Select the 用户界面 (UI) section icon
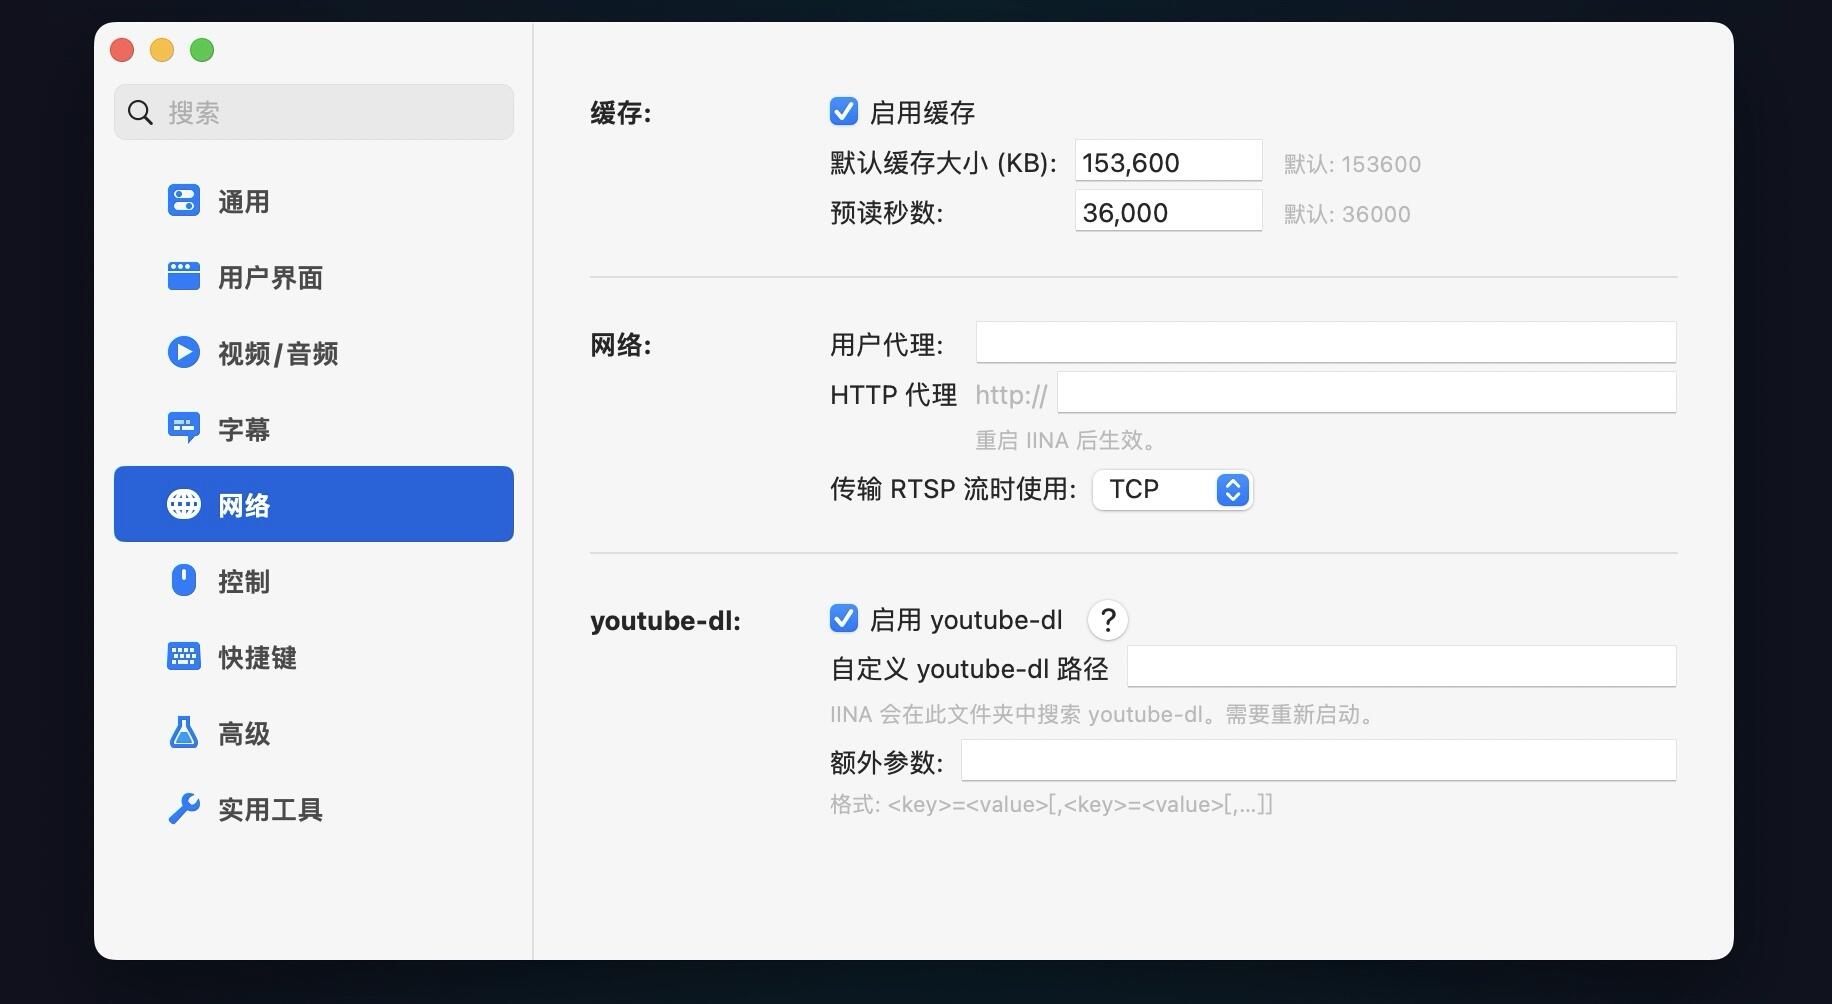The height and width of the screenshot is (1004, 1832). [x=184, y=276]
